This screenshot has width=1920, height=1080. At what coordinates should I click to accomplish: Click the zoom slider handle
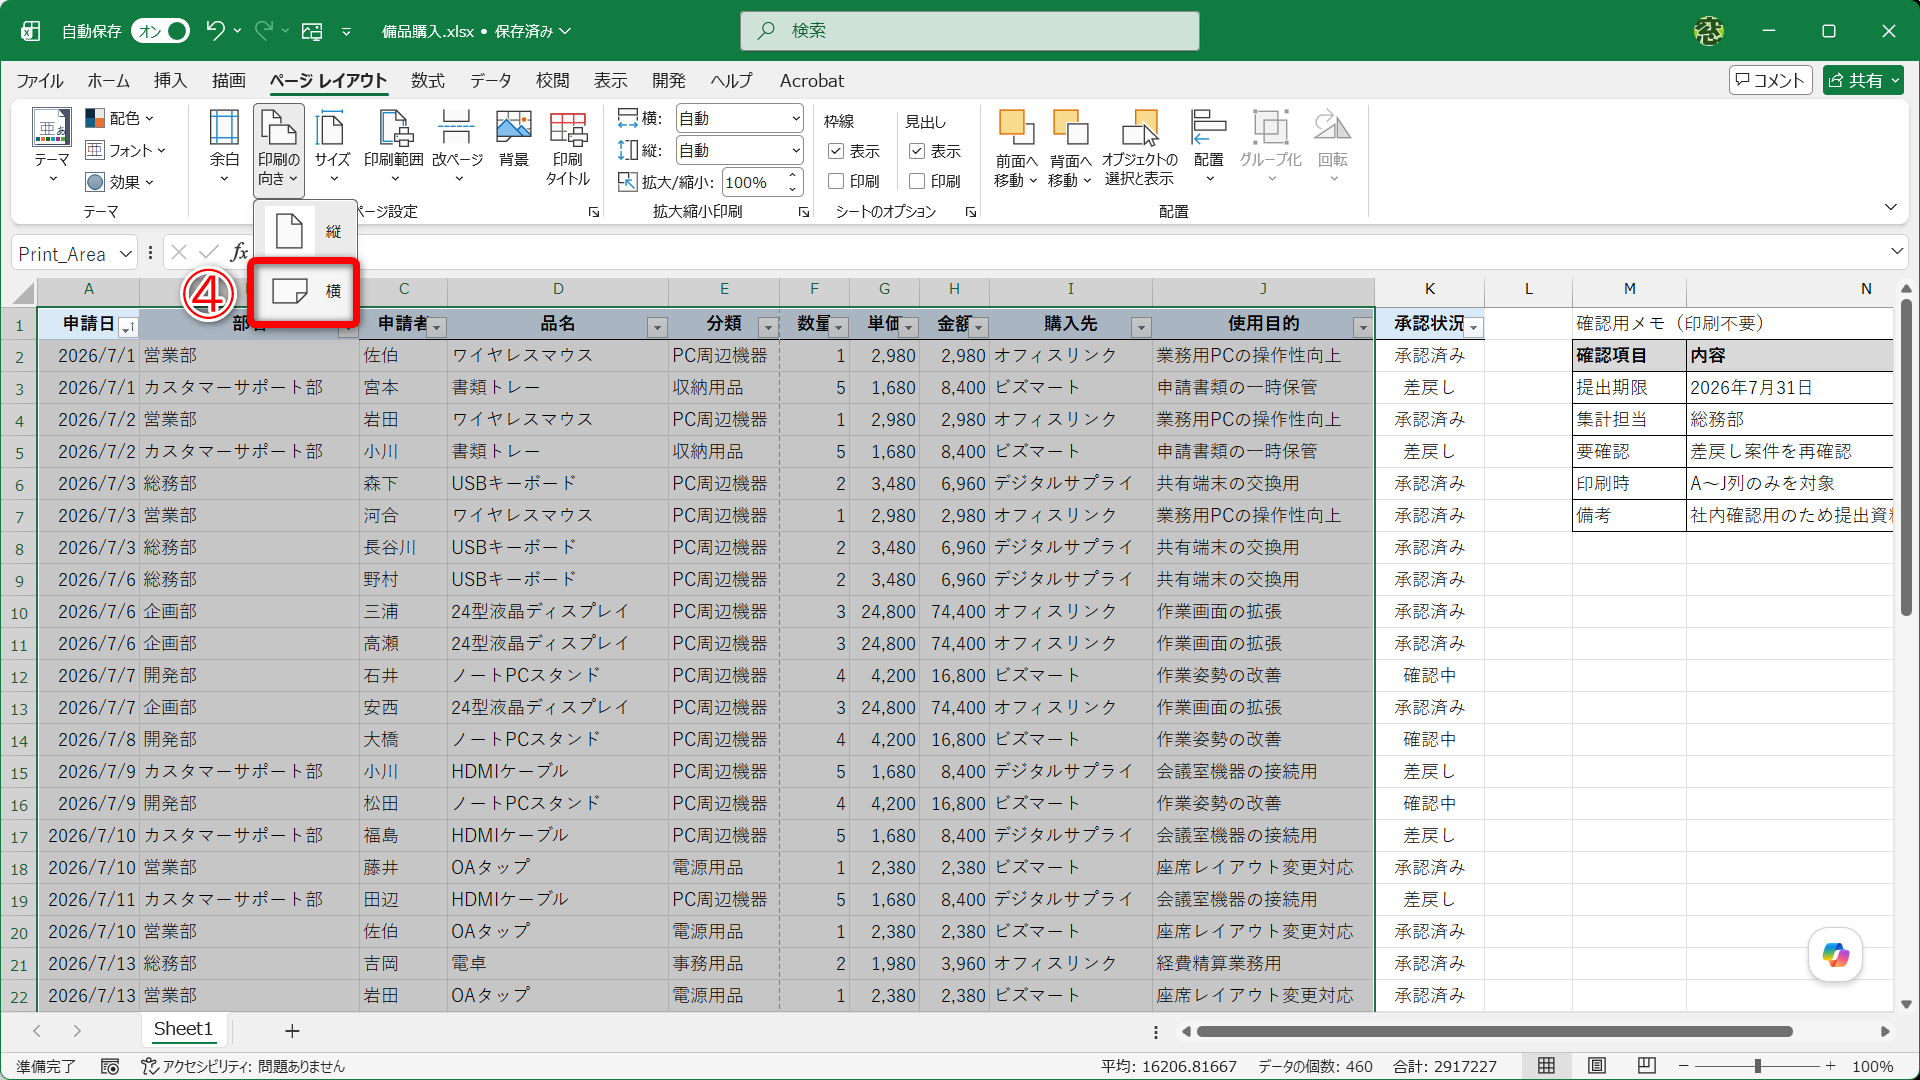pos(1757,1066)
